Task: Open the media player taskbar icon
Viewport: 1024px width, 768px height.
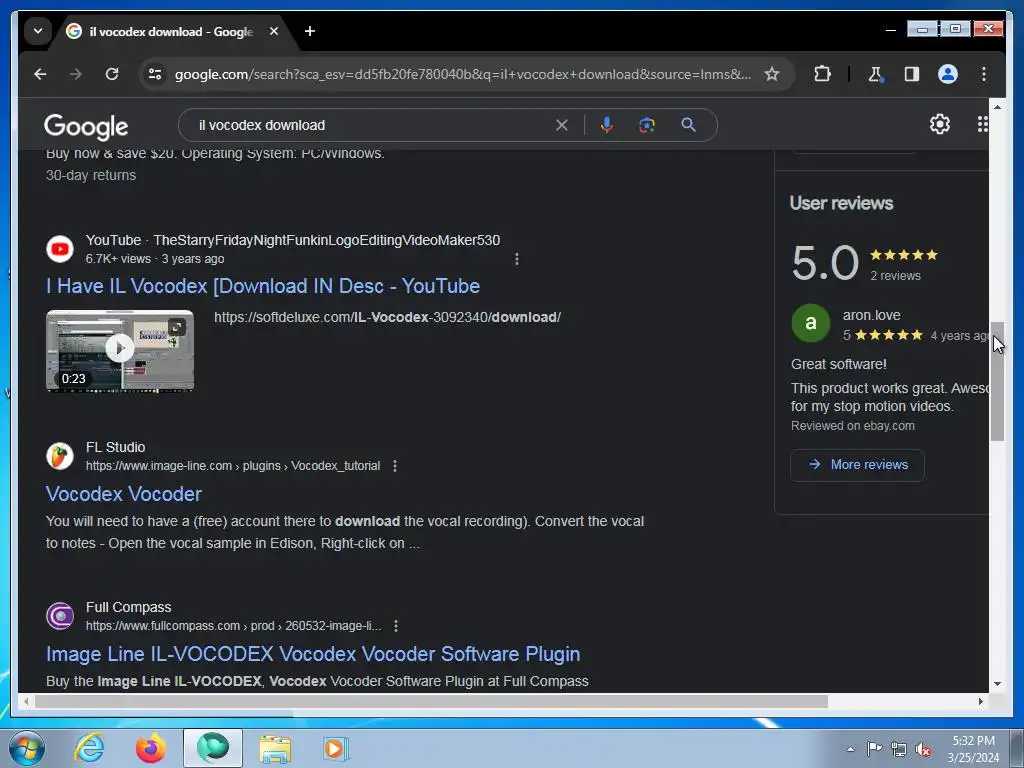Action: point(336,748)
